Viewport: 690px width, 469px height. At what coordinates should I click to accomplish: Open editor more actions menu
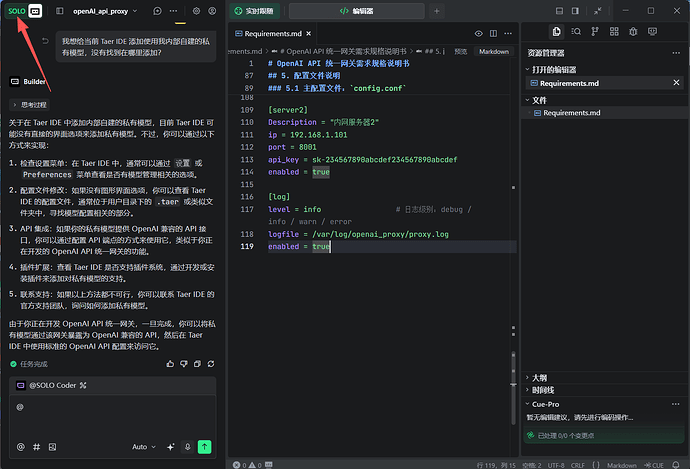pyautogui.click(x=508, y=33)
